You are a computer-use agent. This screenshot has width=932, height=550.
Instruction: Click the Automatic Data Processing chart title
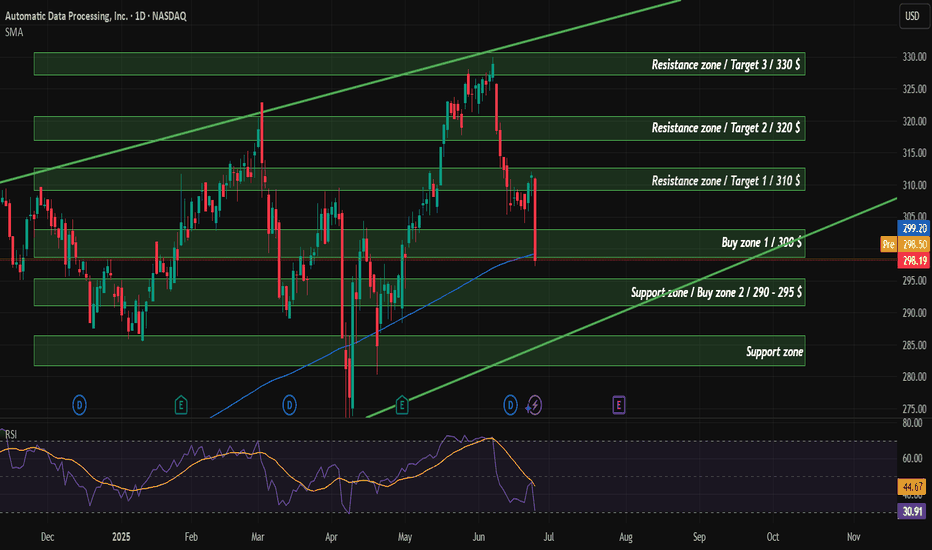[96, 16]
